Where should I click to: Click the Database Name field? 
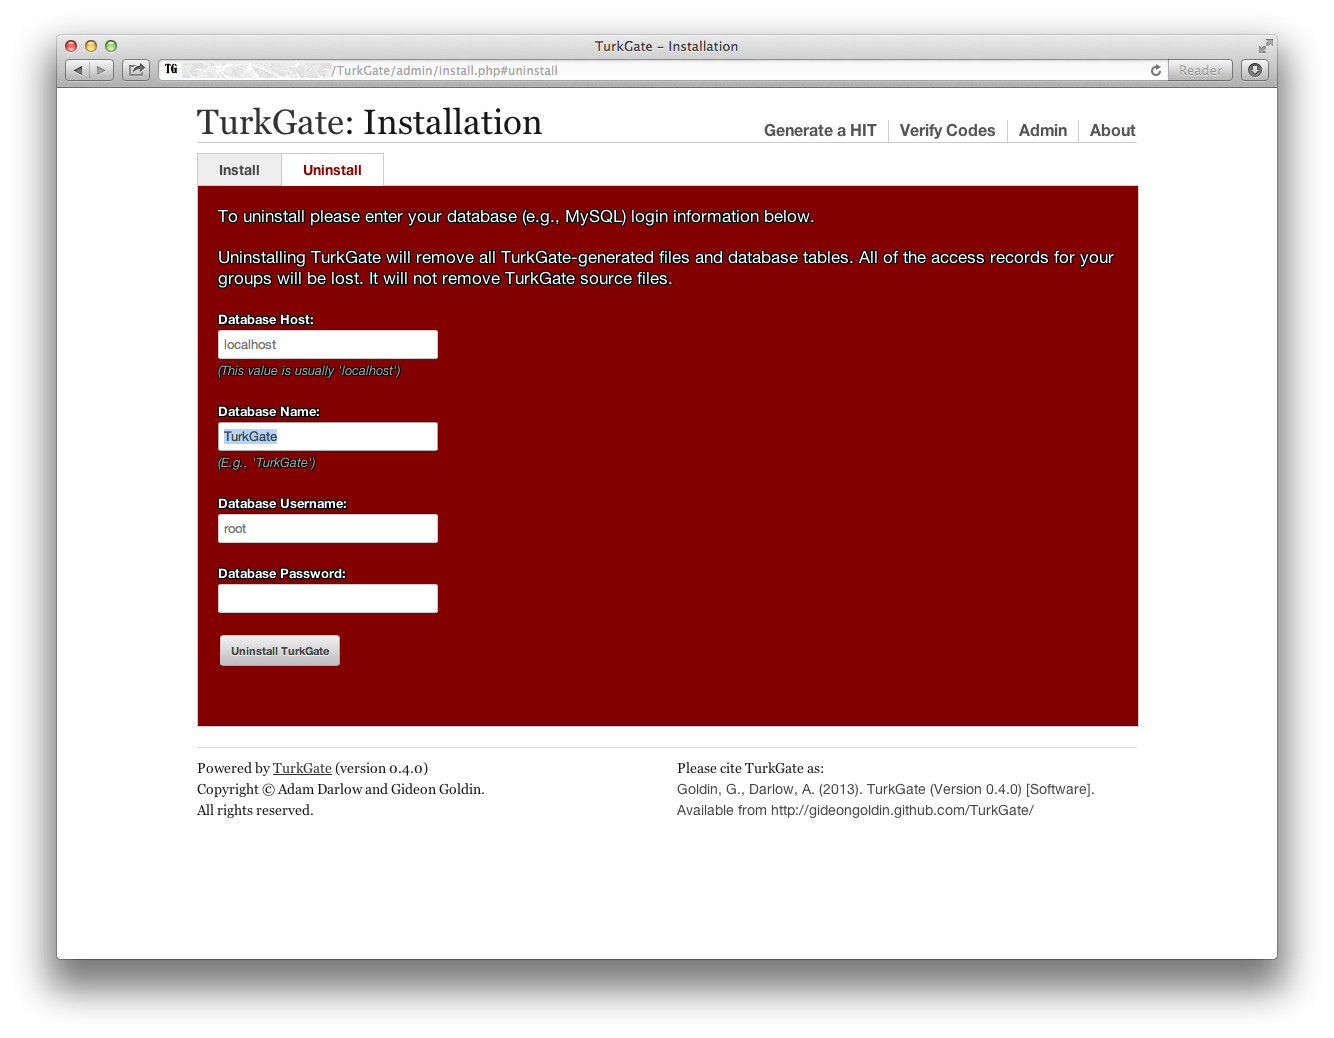coord(328,436)
